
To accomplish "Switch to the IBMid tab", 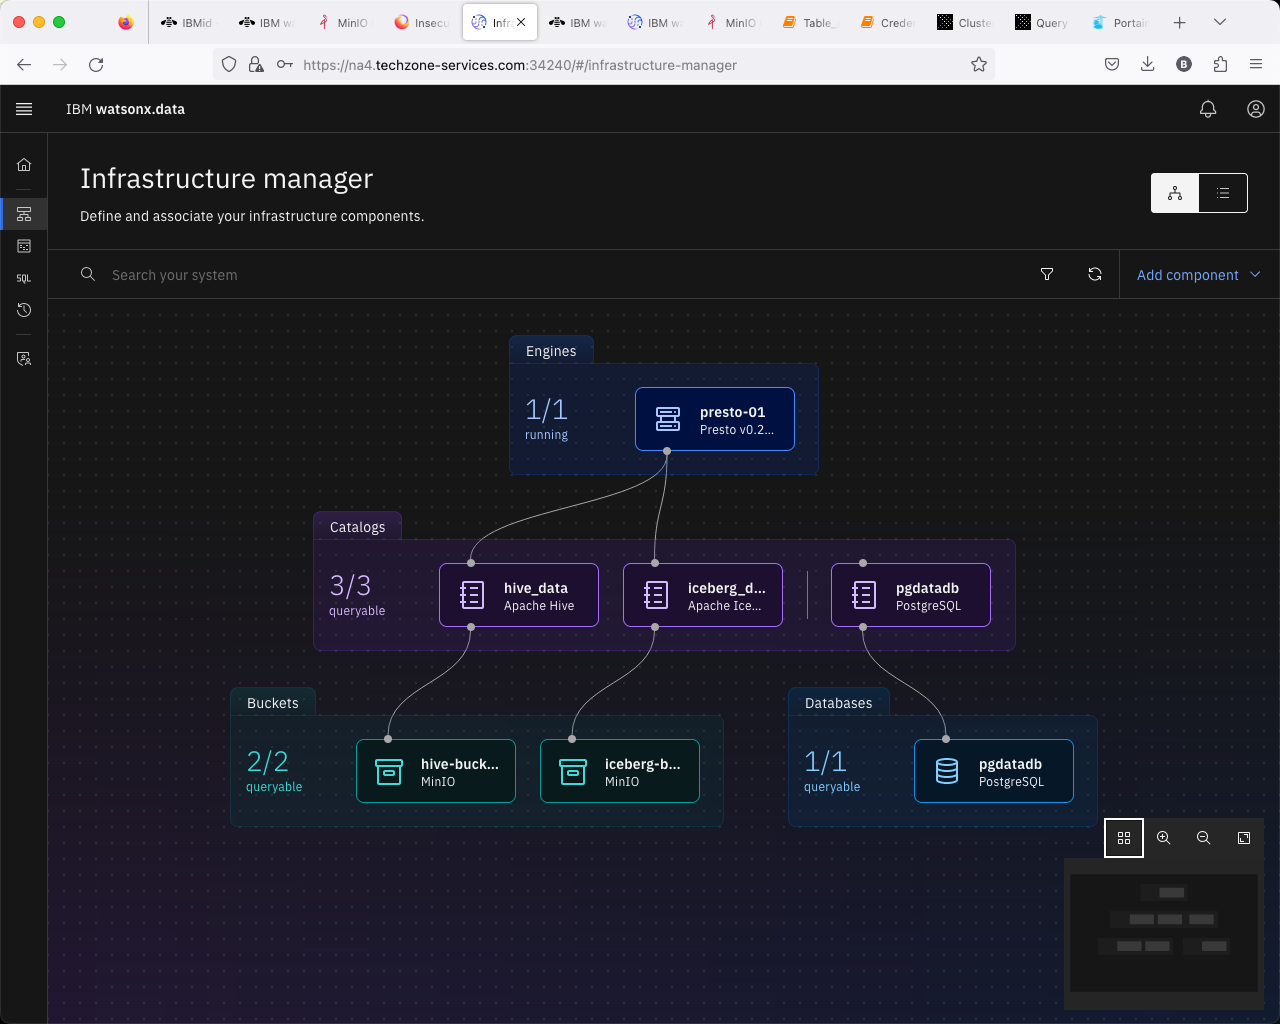I will tap(188, 22).
